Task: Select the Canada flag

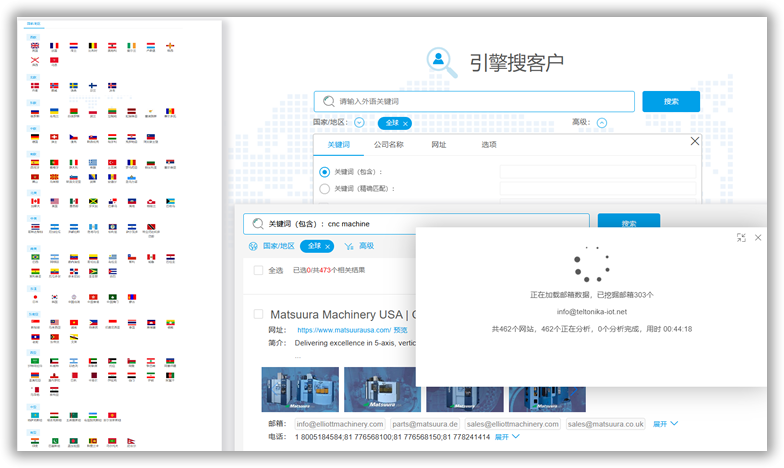Action: tap(35, 201)
